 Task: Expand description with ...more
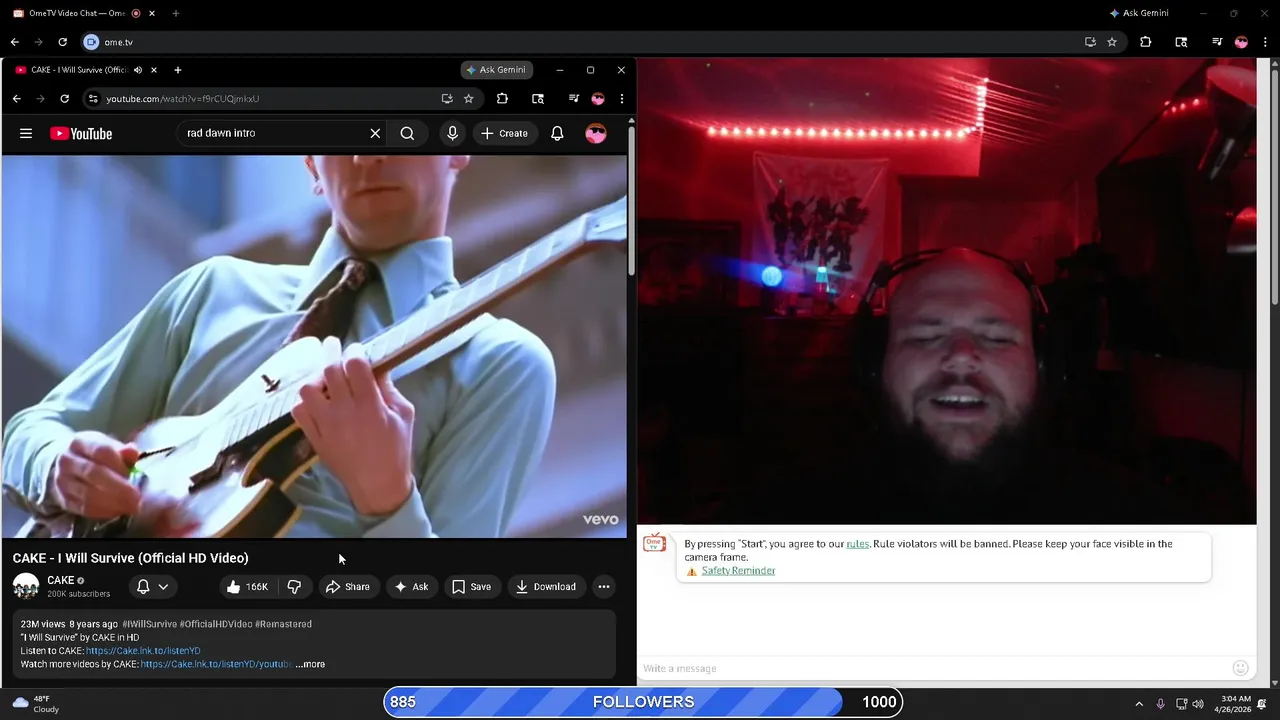[x=310, y=664]
